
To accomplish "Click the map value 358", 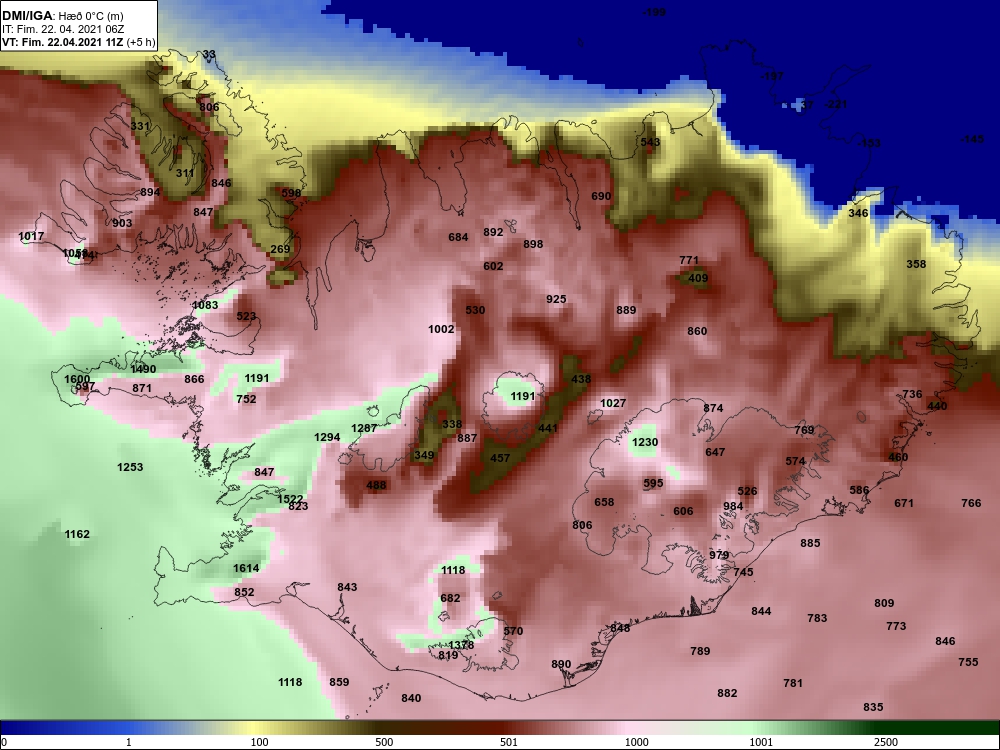I will coord(916,263).
